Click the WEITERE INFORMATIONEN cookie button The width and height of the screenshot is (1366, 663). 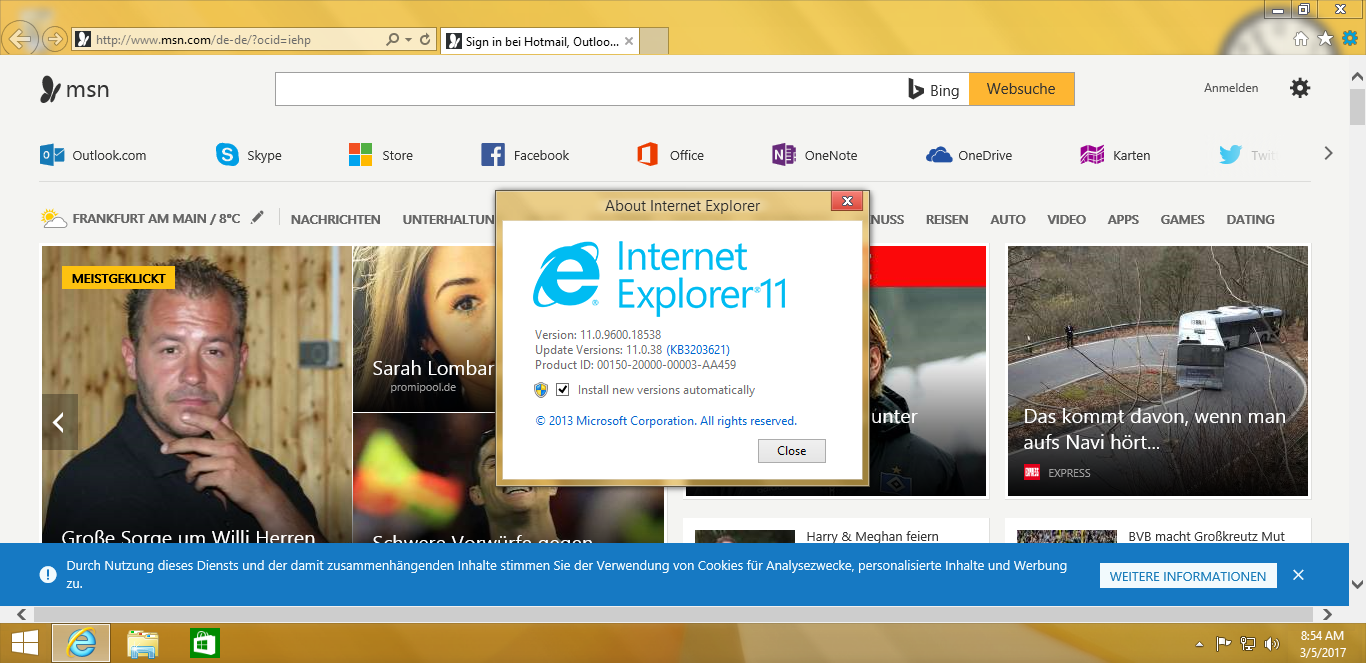(x=1188, y=576)
